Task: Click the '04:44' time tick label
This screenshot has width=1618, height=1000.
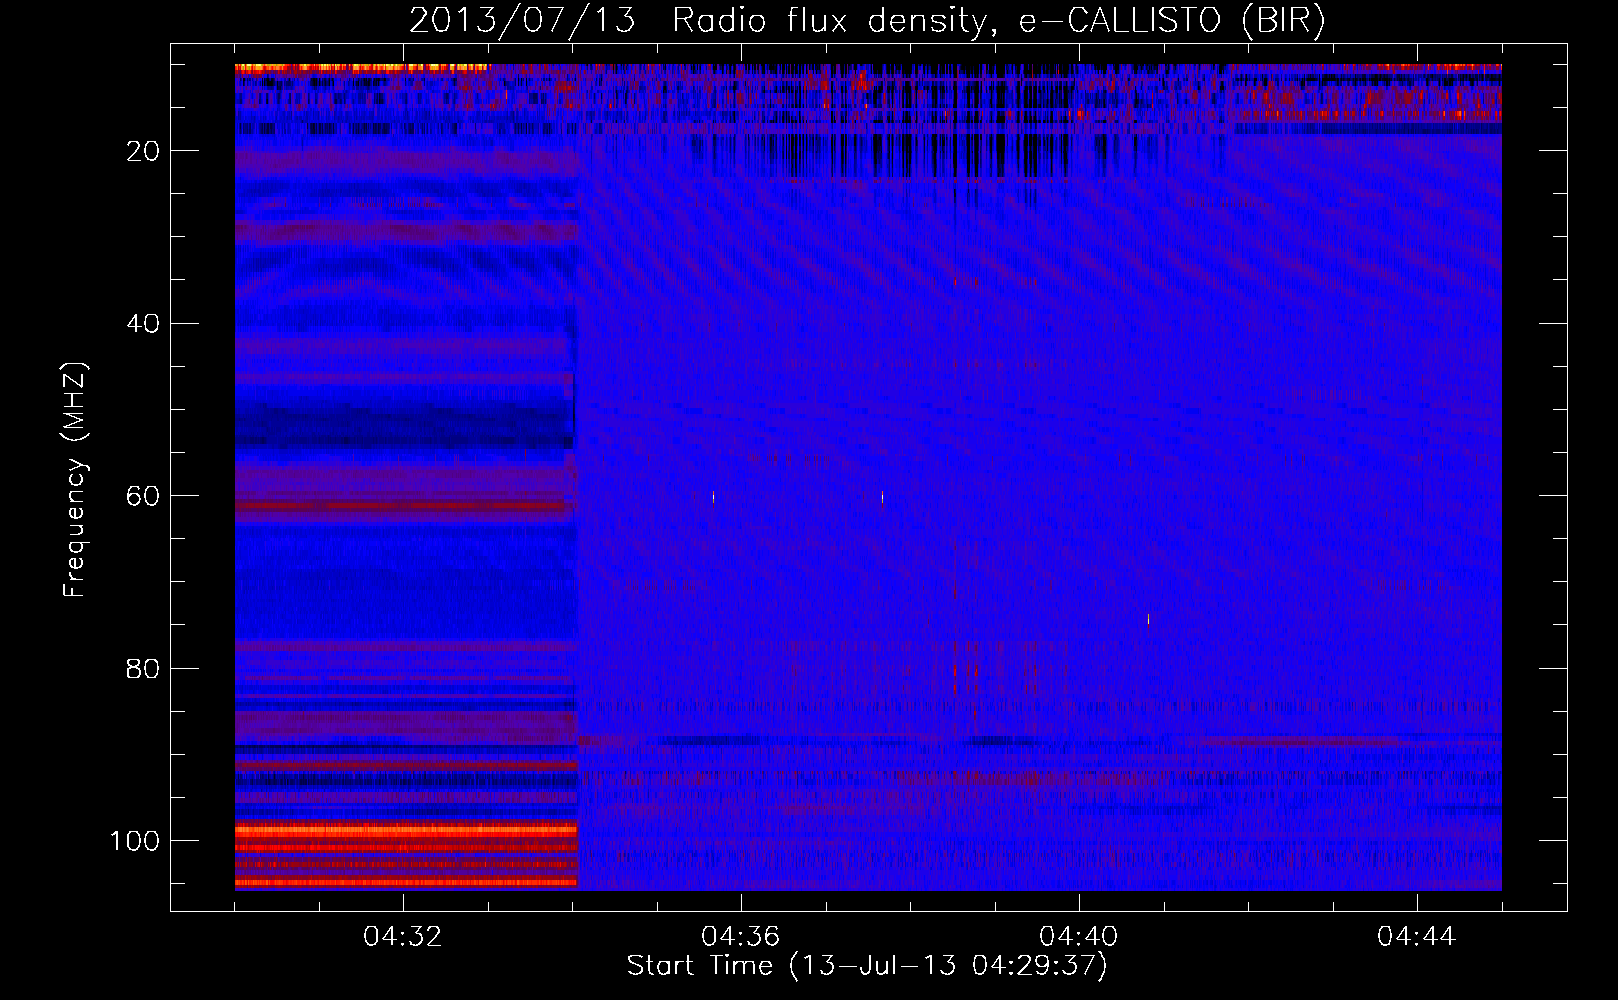Action: [1417, 937]
